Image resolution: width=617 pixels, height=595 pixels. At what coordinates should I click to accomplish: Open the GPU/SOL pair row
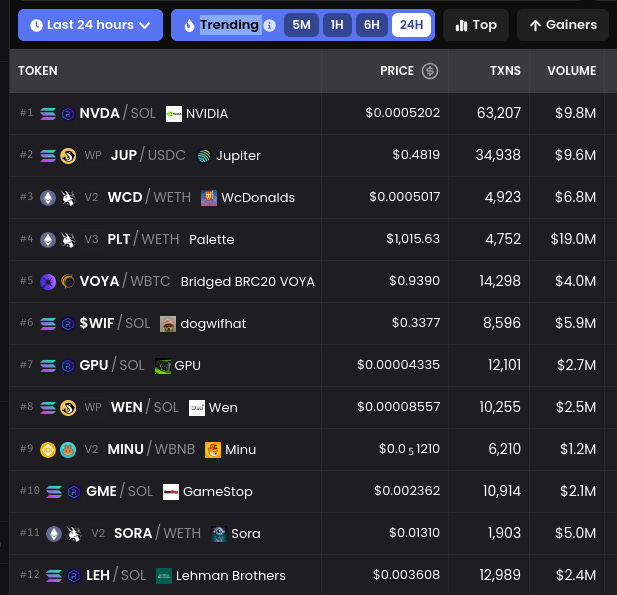tap(313, 366)
